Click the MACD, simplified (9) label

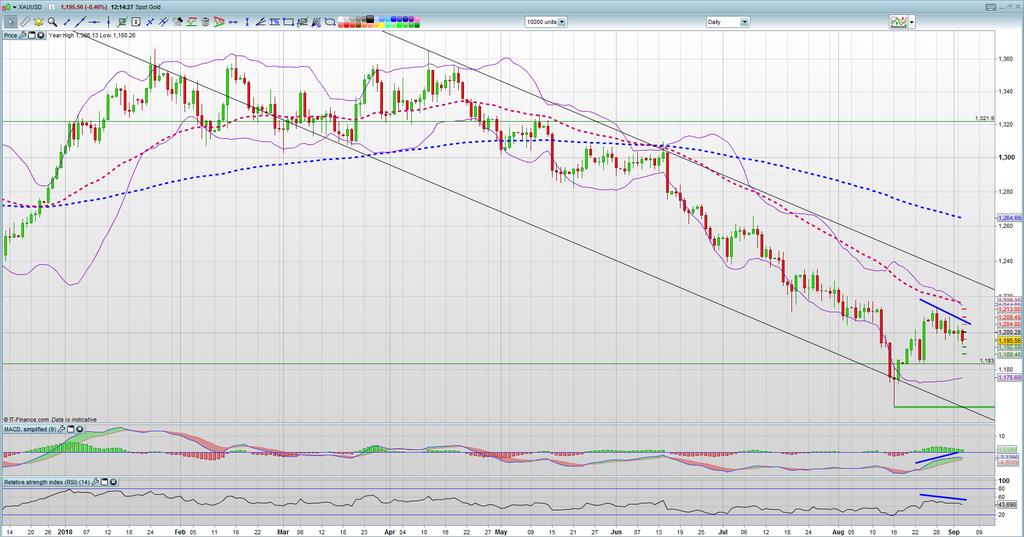click(29, 429)
